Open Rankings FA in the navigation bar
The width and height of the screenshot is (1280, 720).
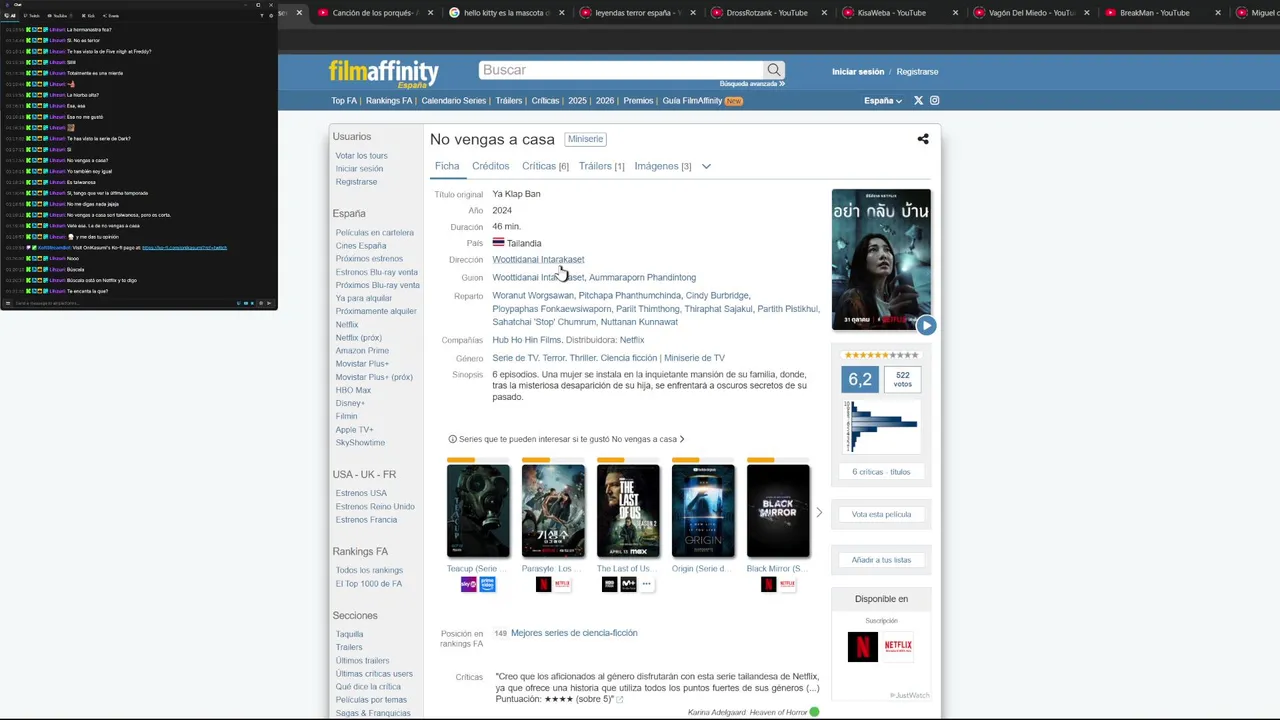(x=389, y=101)
